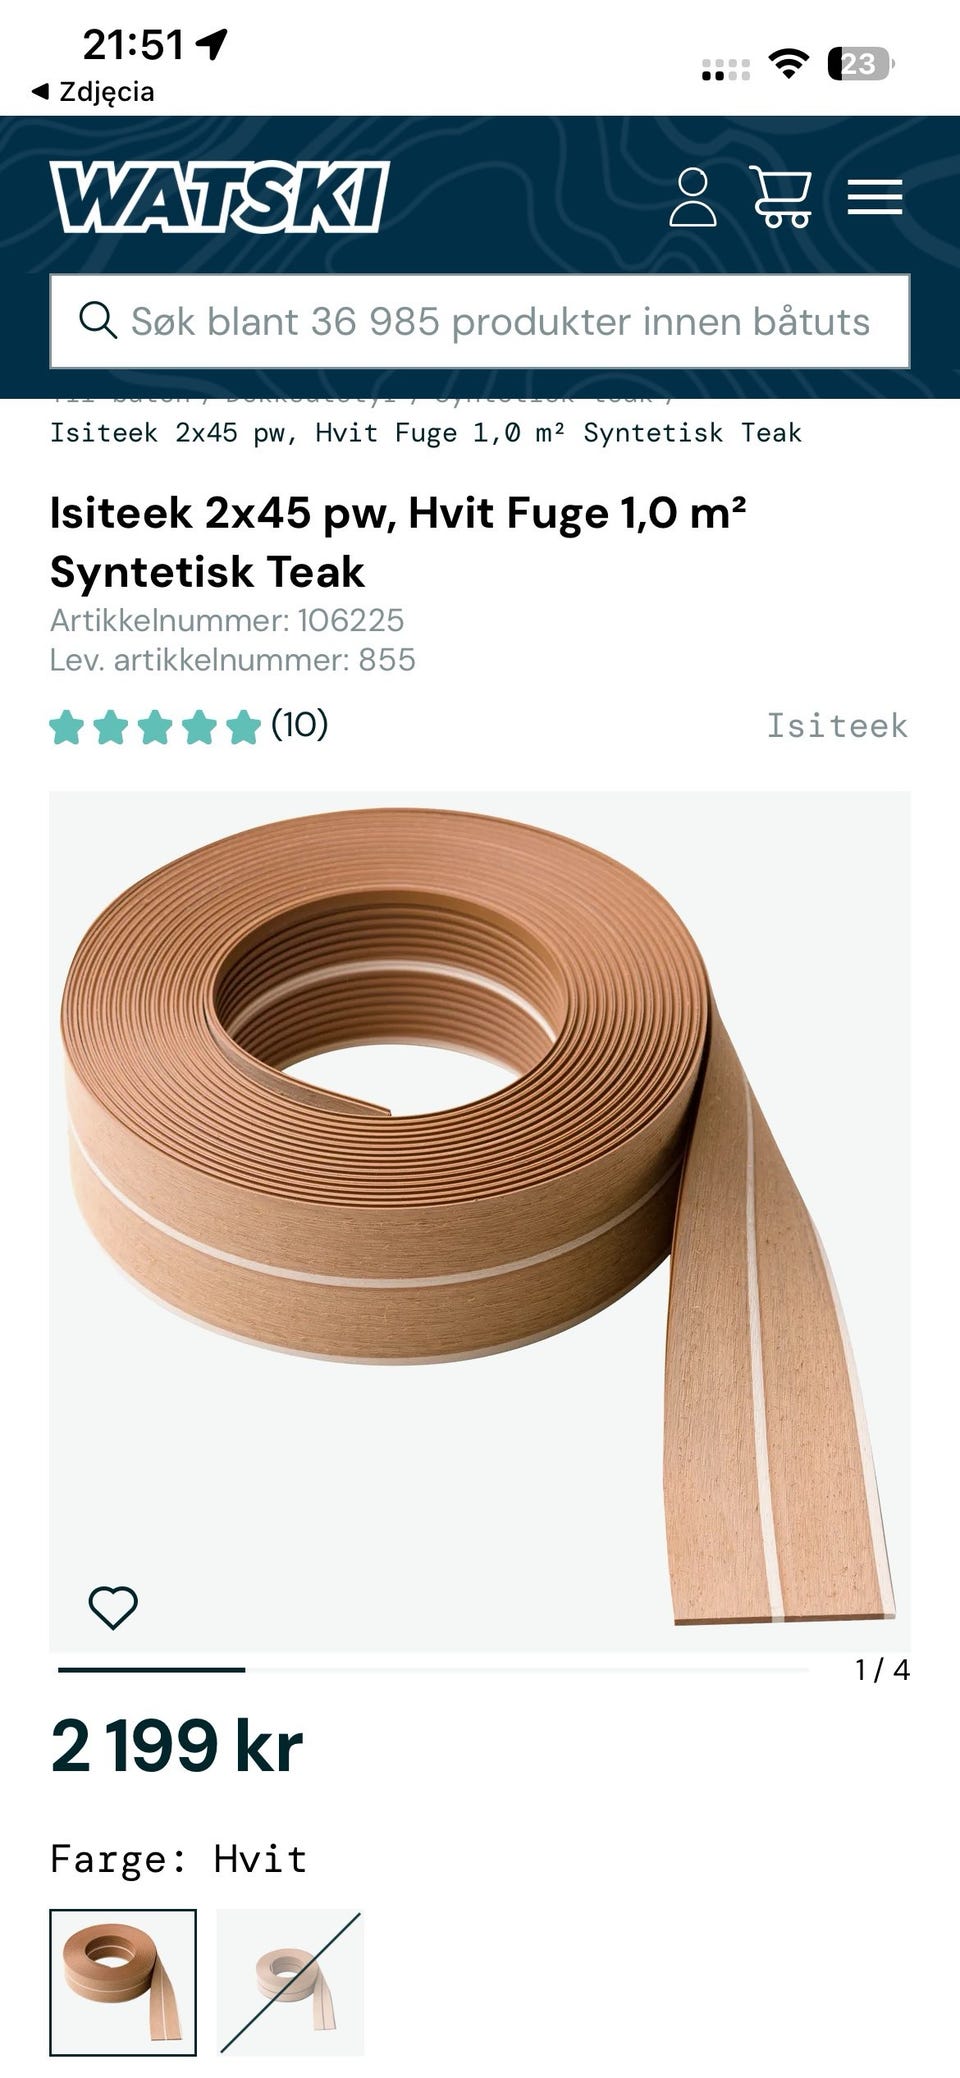The height and width of the screenshot is (2078, 960).
Task: Open the user account icon
Action: (x=692, y=197)
